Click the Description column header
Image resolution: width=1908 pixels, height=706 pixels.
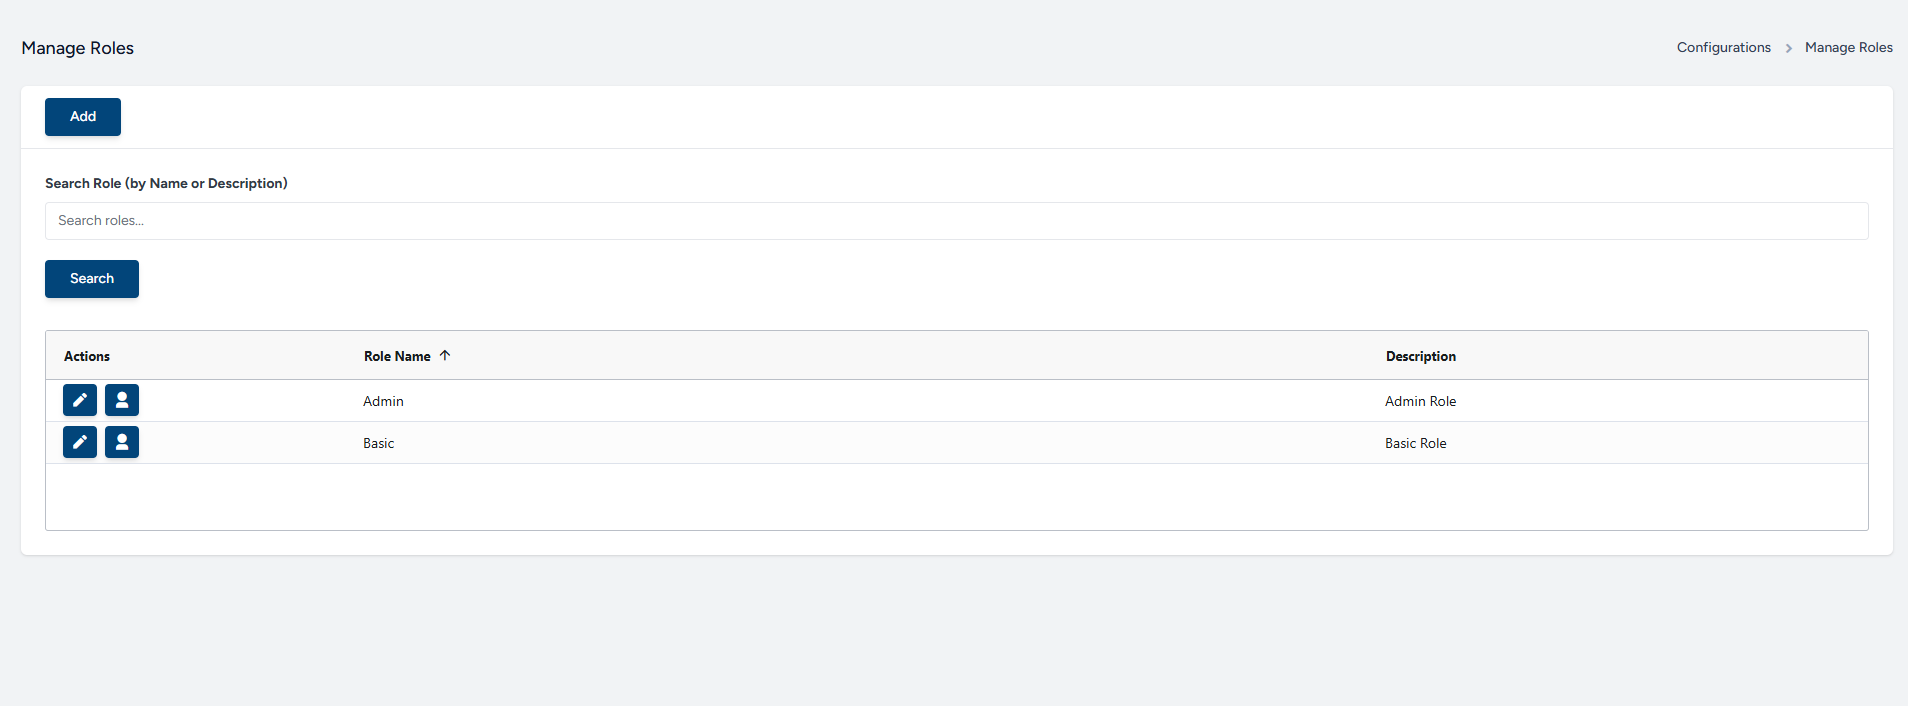[1420, 356]
